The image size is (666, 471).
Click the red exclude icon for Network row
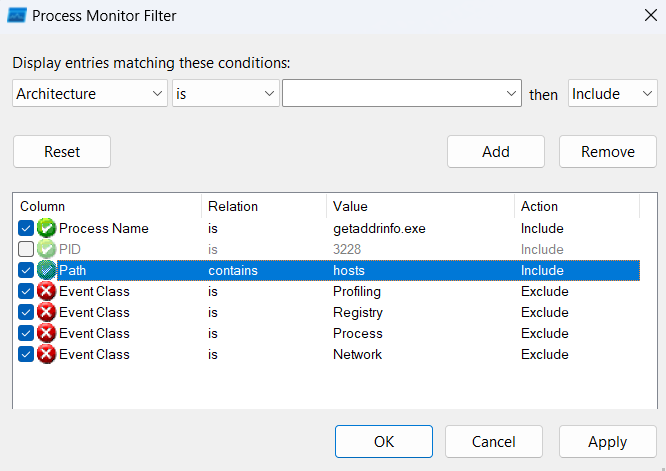(46, 354)
